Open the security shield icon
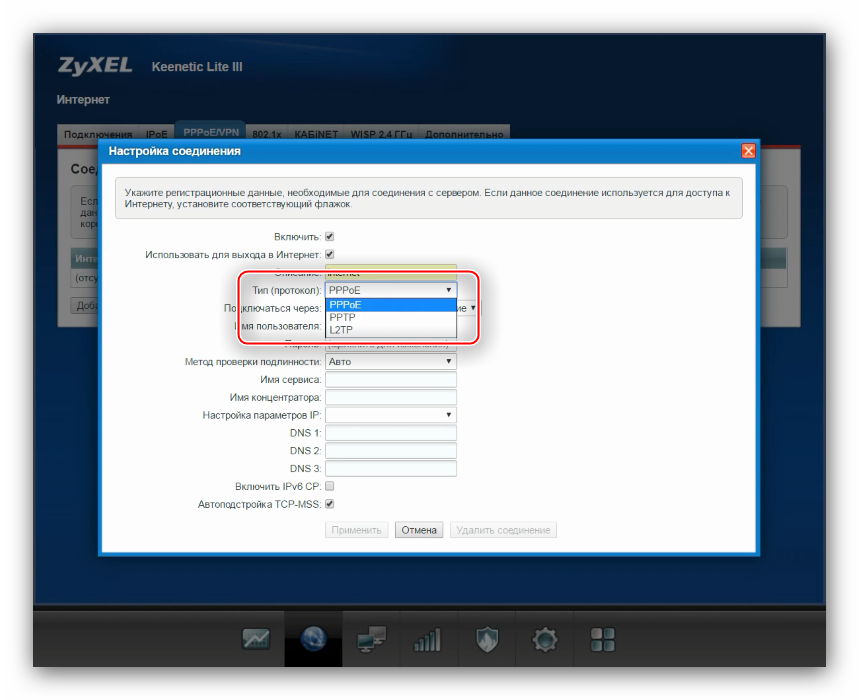 487,640
